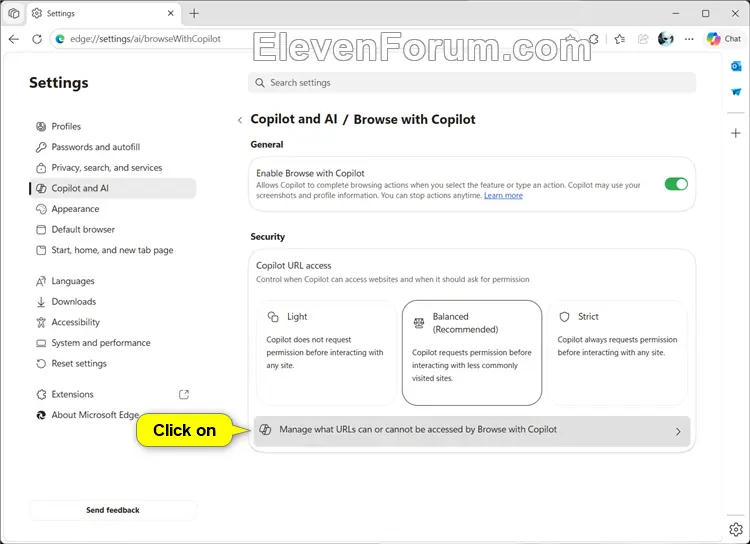Image resolution: width=750 pixels, height=544 pixels.
Task: Click the search magnifier icon
Action: pos(260,83)
